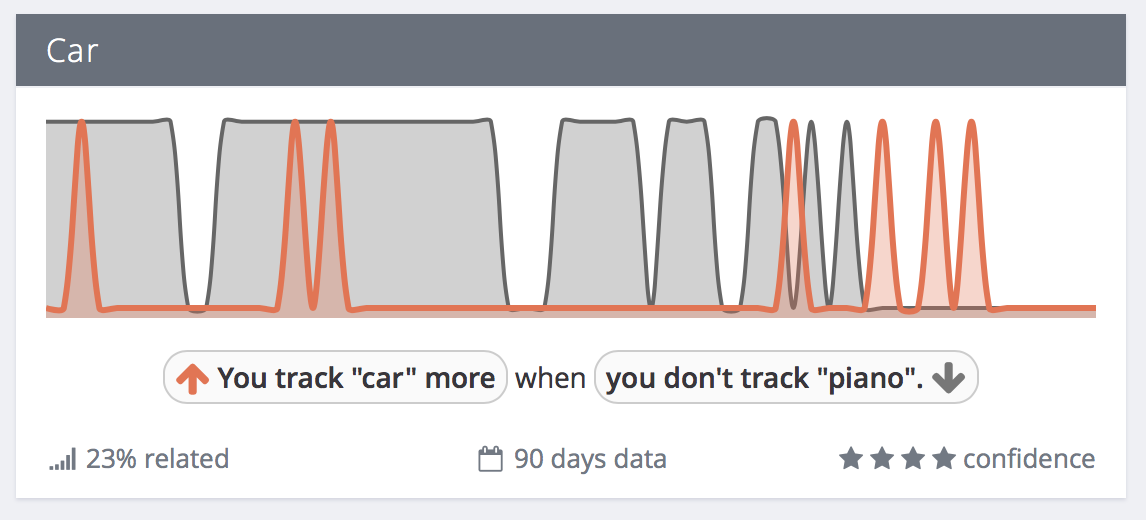1146x520 pixels.
Task: Select the 'You track "car" more' pill
Action: point(335,377)
